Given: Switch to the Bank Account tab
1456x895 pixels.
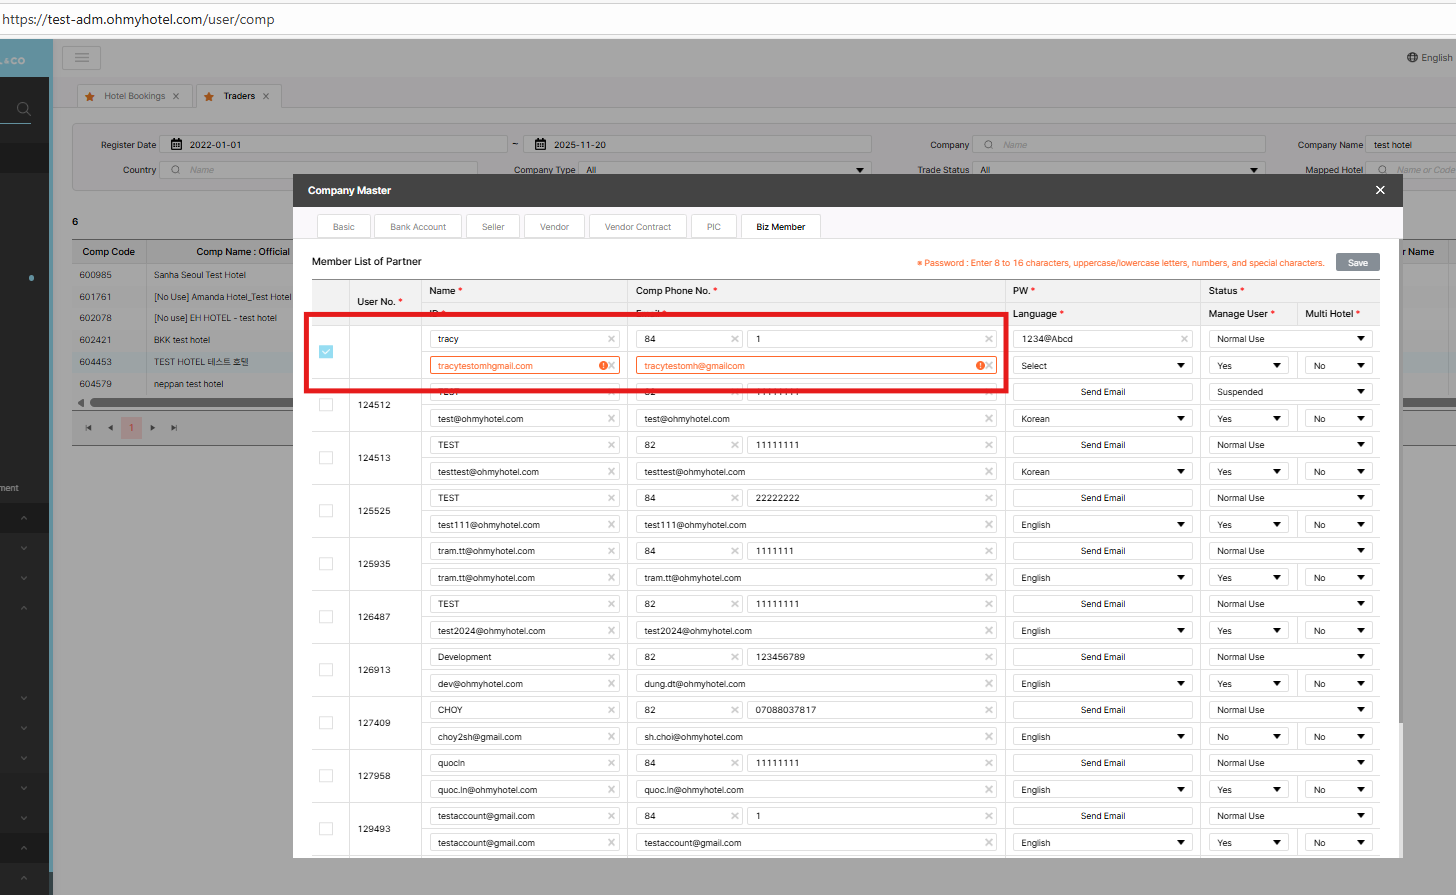Looking at the screenshot, I should [x=418, y=227].
